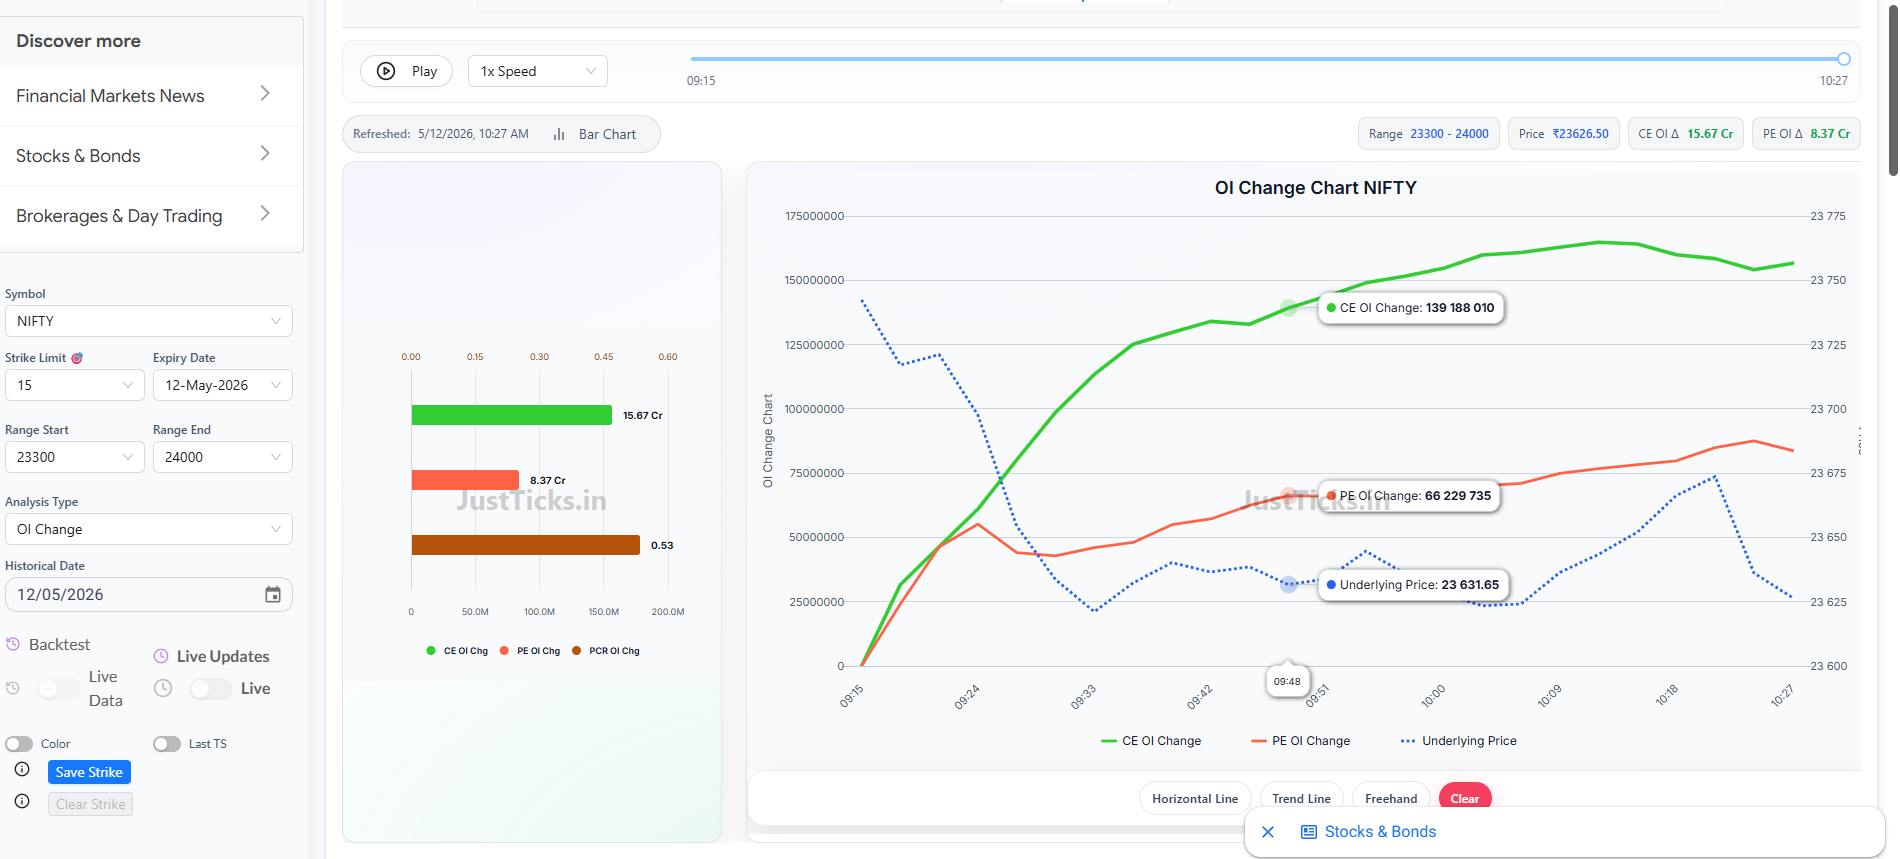1900x859 pixels.
Task: Click info icon beside Save Strike
Action: point(22,769)
